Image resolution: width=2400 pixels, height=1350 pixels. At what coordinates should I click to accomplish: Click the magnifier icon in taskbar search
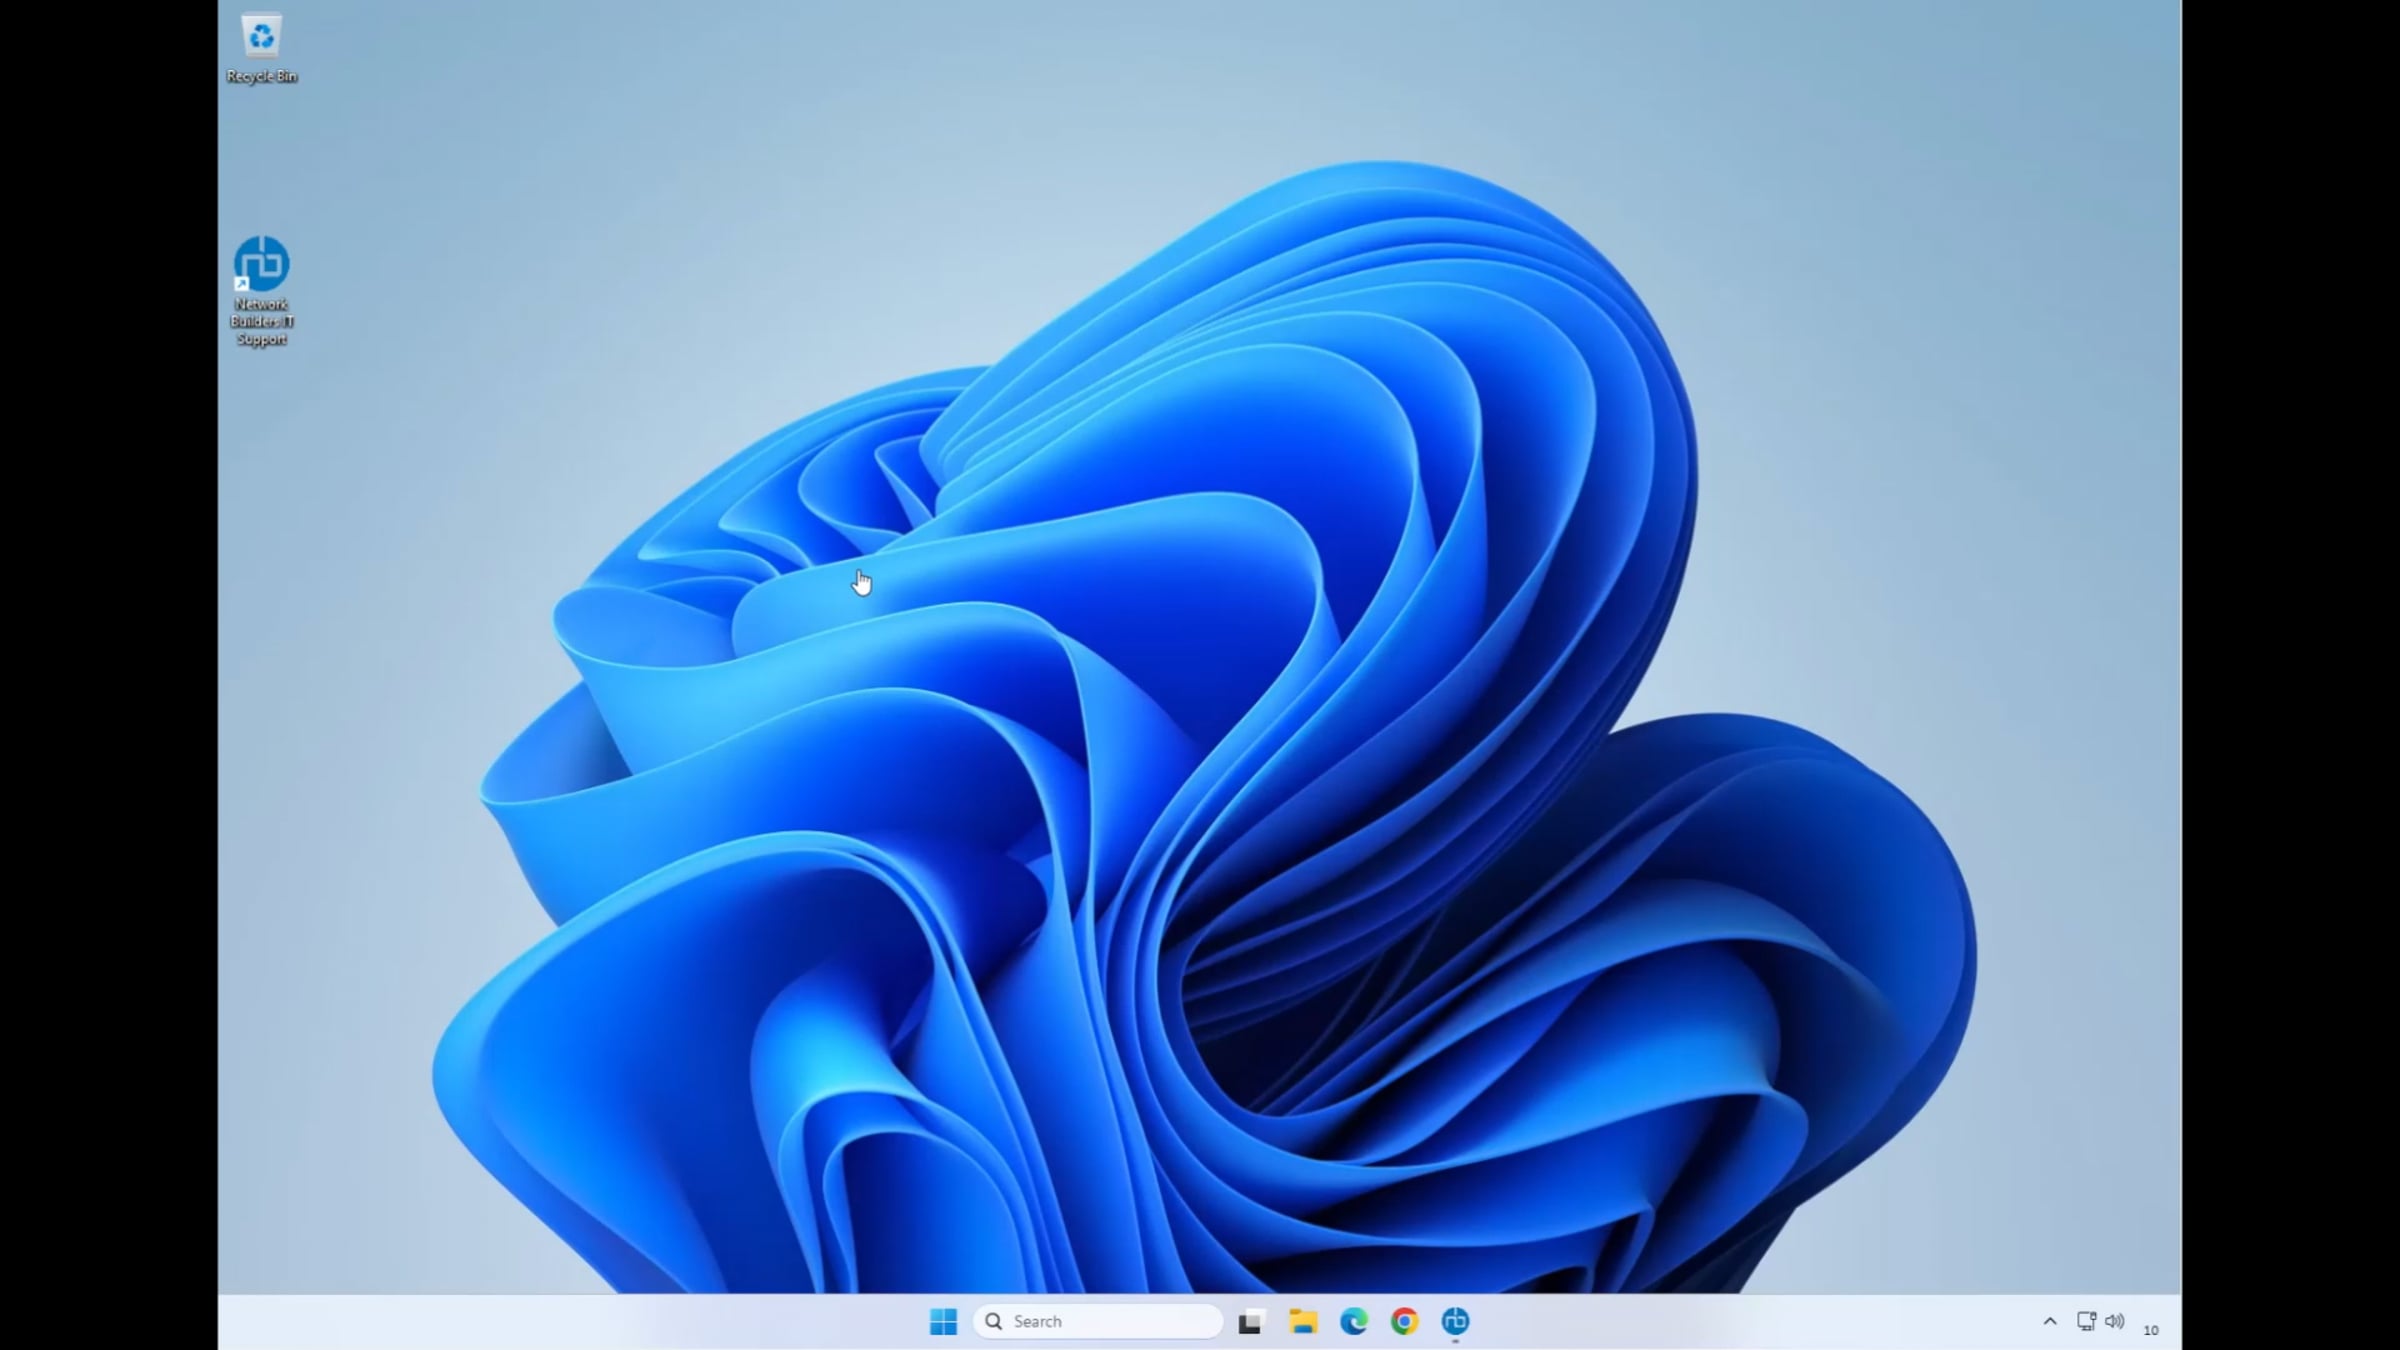[x=993, y=1321]
